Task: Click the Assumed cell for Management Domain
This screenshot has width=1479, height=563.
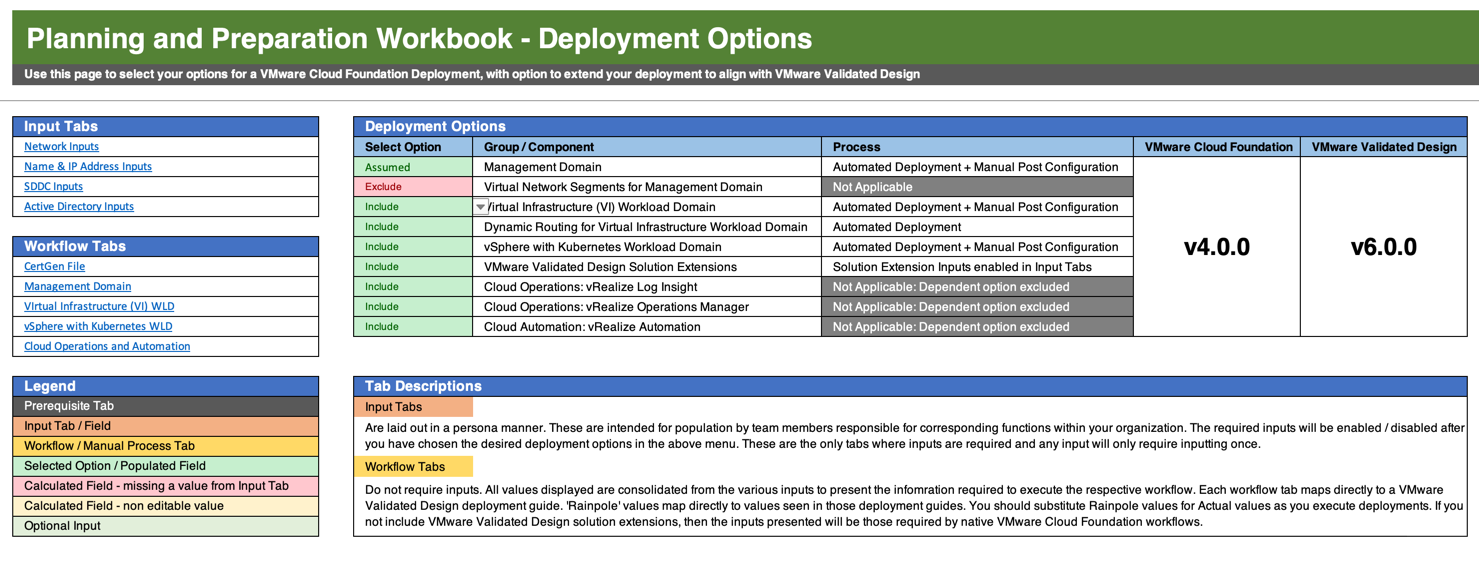Action: [x=412, y=167]
